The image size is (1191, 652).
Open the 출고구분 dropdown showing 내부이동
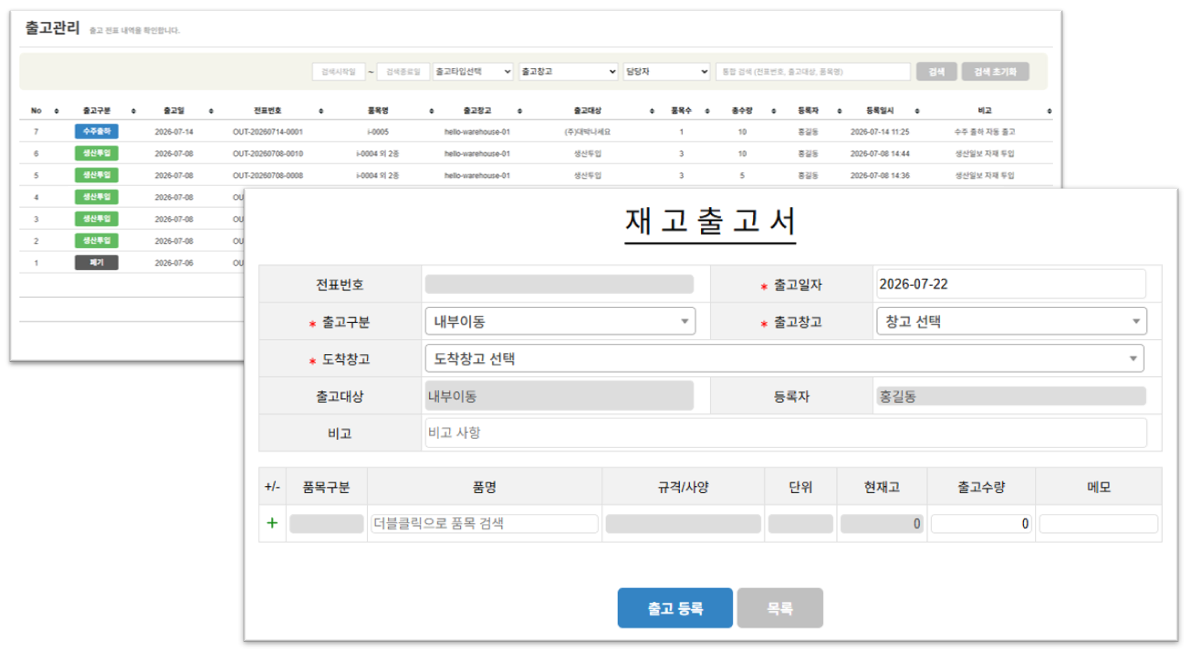click(x=560, y=321)
